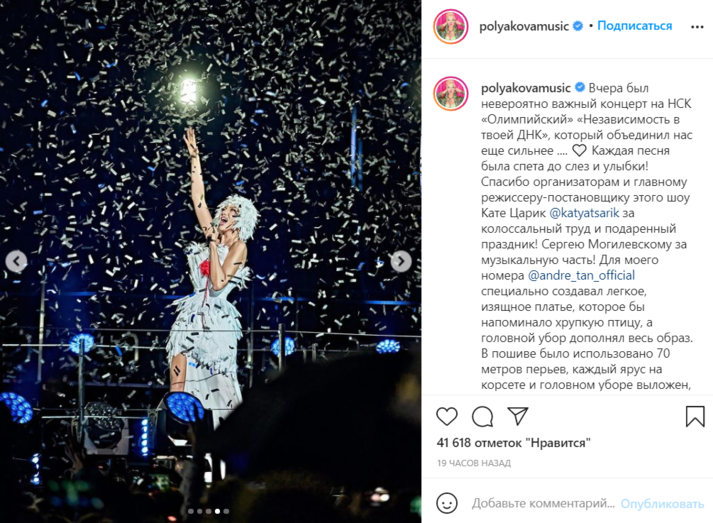Click the Добавьте комментарий input field
Screen dimensions: 713x523
coord(543,503)
